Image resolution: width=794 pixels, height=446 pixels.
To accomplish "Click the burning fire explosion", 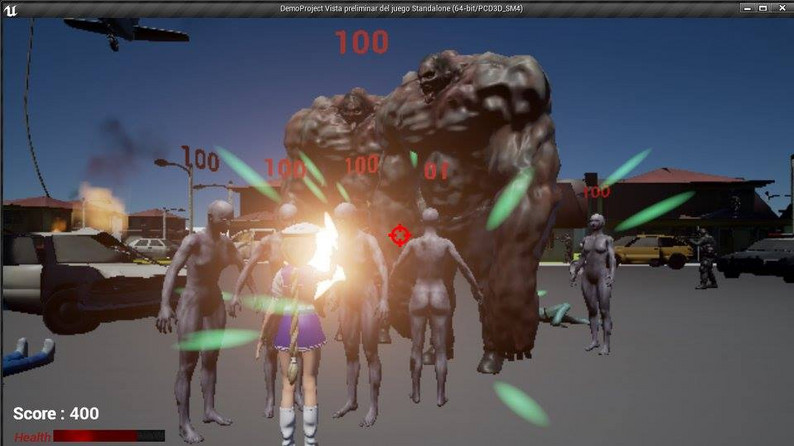I will [x=100, y=203].
